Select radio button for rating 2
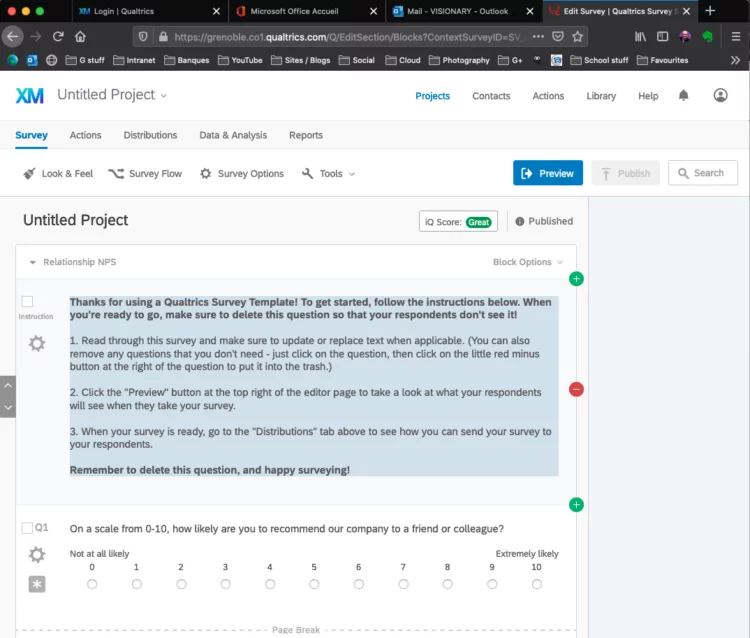 pyautogui.click(x=181, y=584)
